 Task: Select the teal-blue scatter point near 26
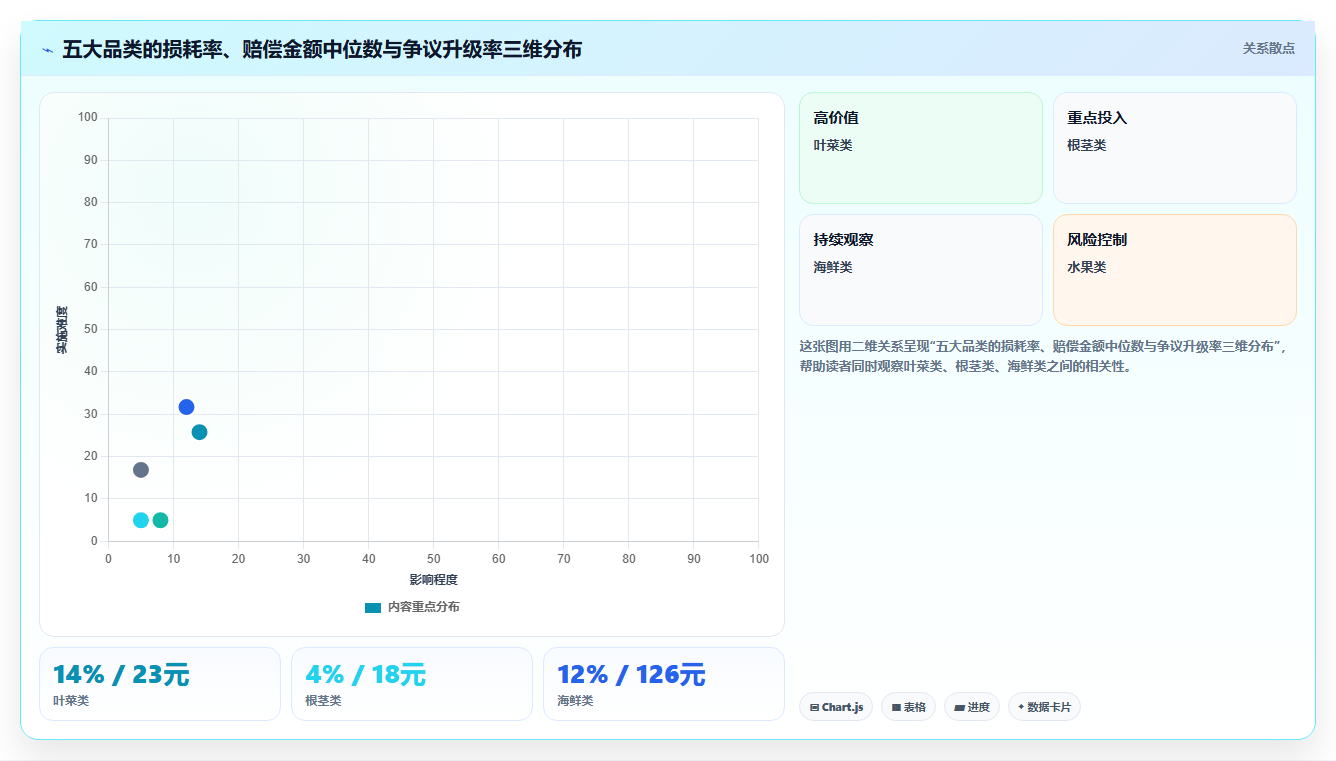(199, 432)
